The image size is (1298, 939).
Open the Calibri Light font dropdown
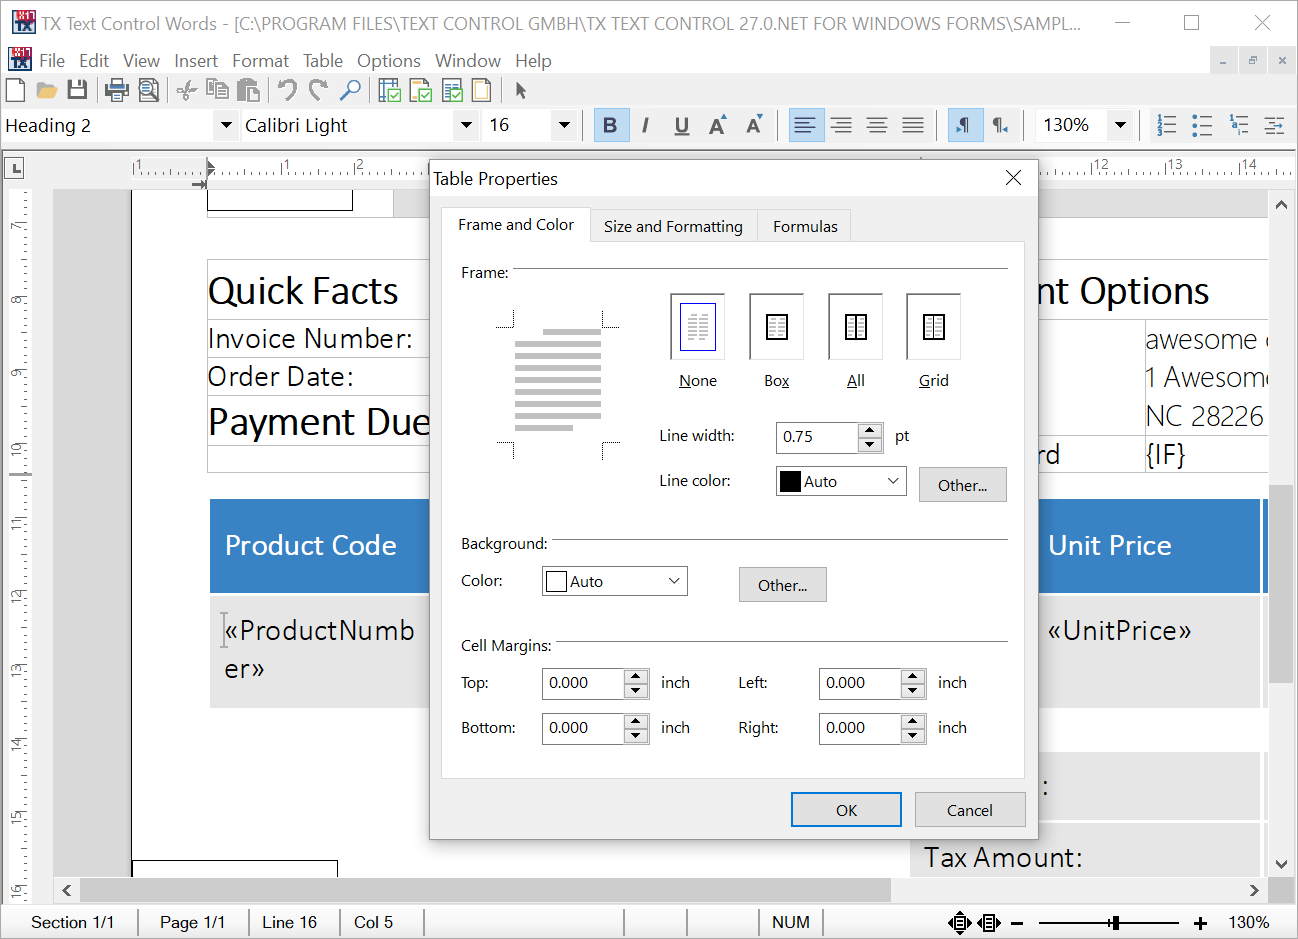(x=465, y=125)
